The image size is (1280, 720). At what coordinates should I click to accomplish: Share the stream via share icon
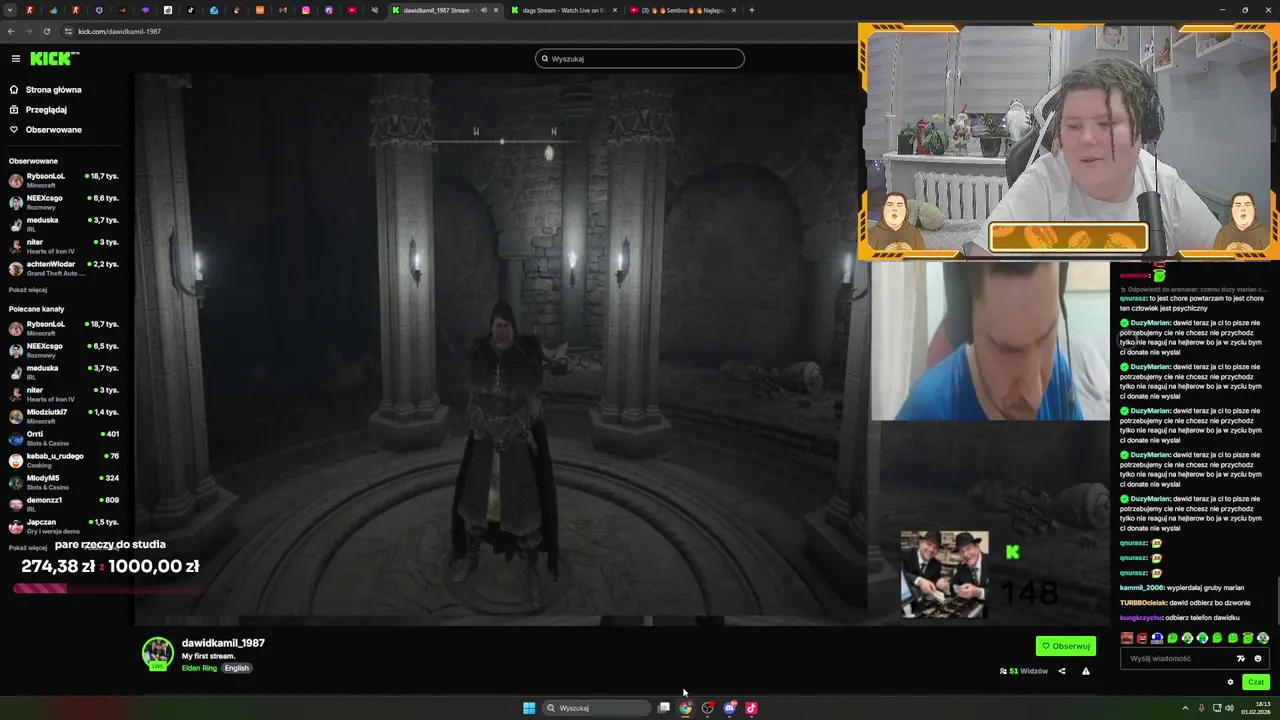coord(1062,671)
